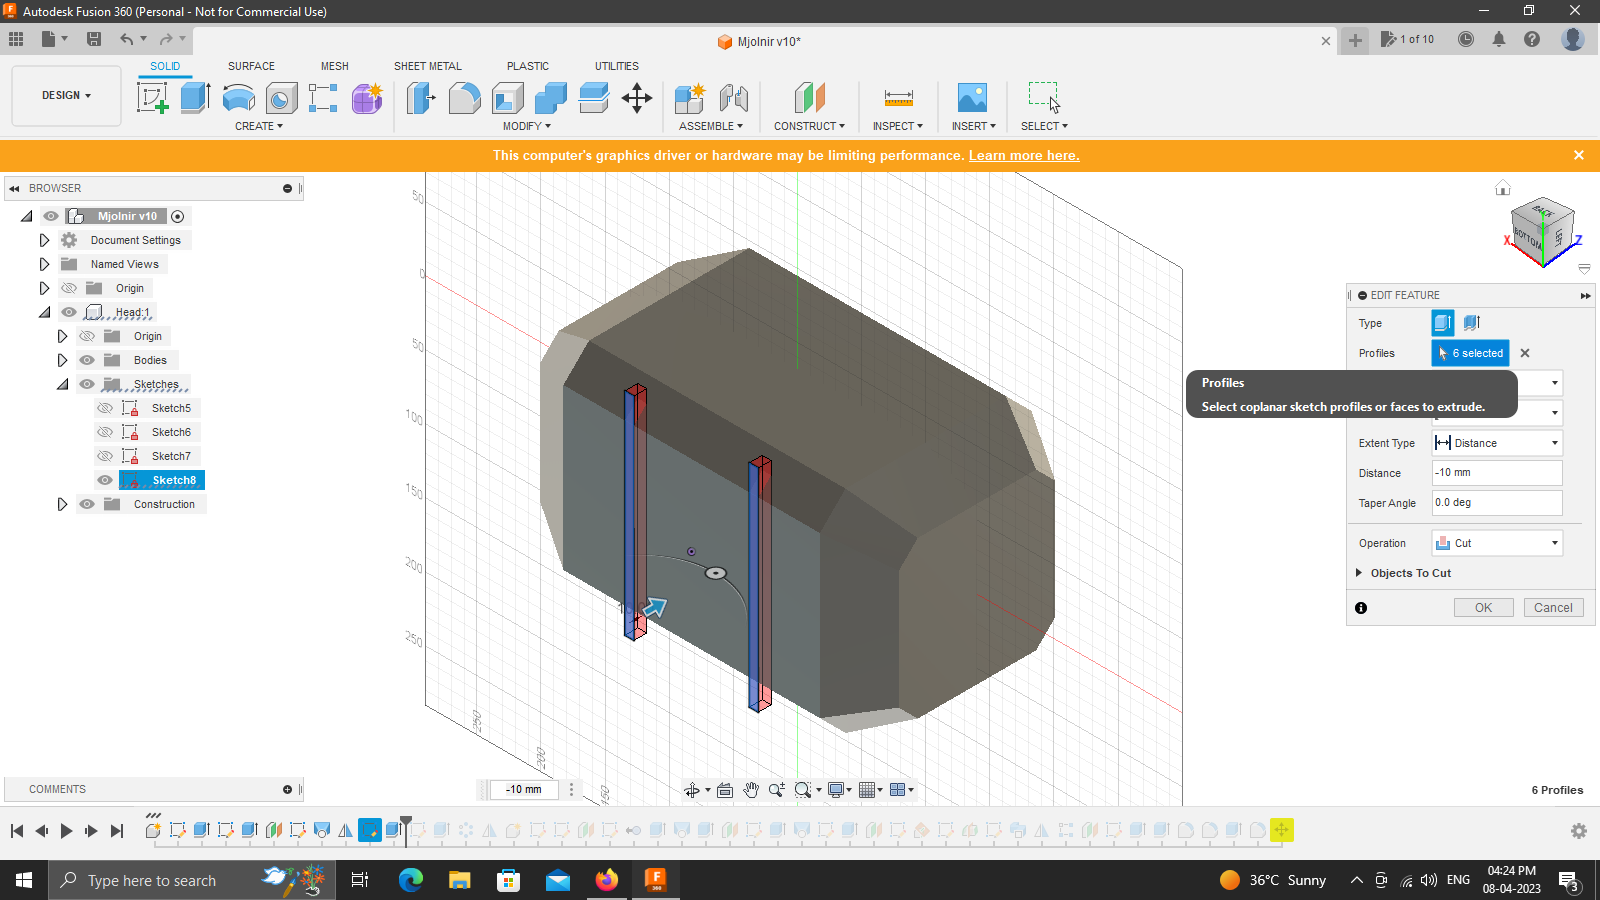Viewport: 1600px width, 900px height.
Task: Activate the Fillet tool in Modify panel
Action: click(x=465, y=97)
